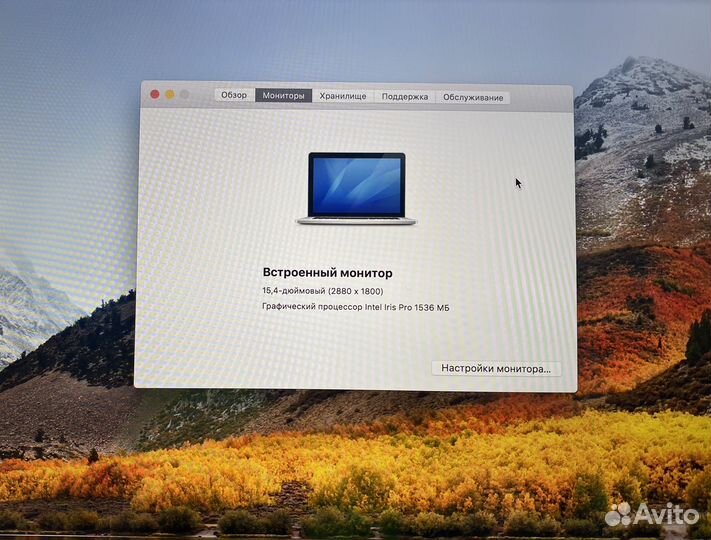Screen dimensions: 711x540
Task: Go to the Поддержка tab
Action: tap(404, 97)
